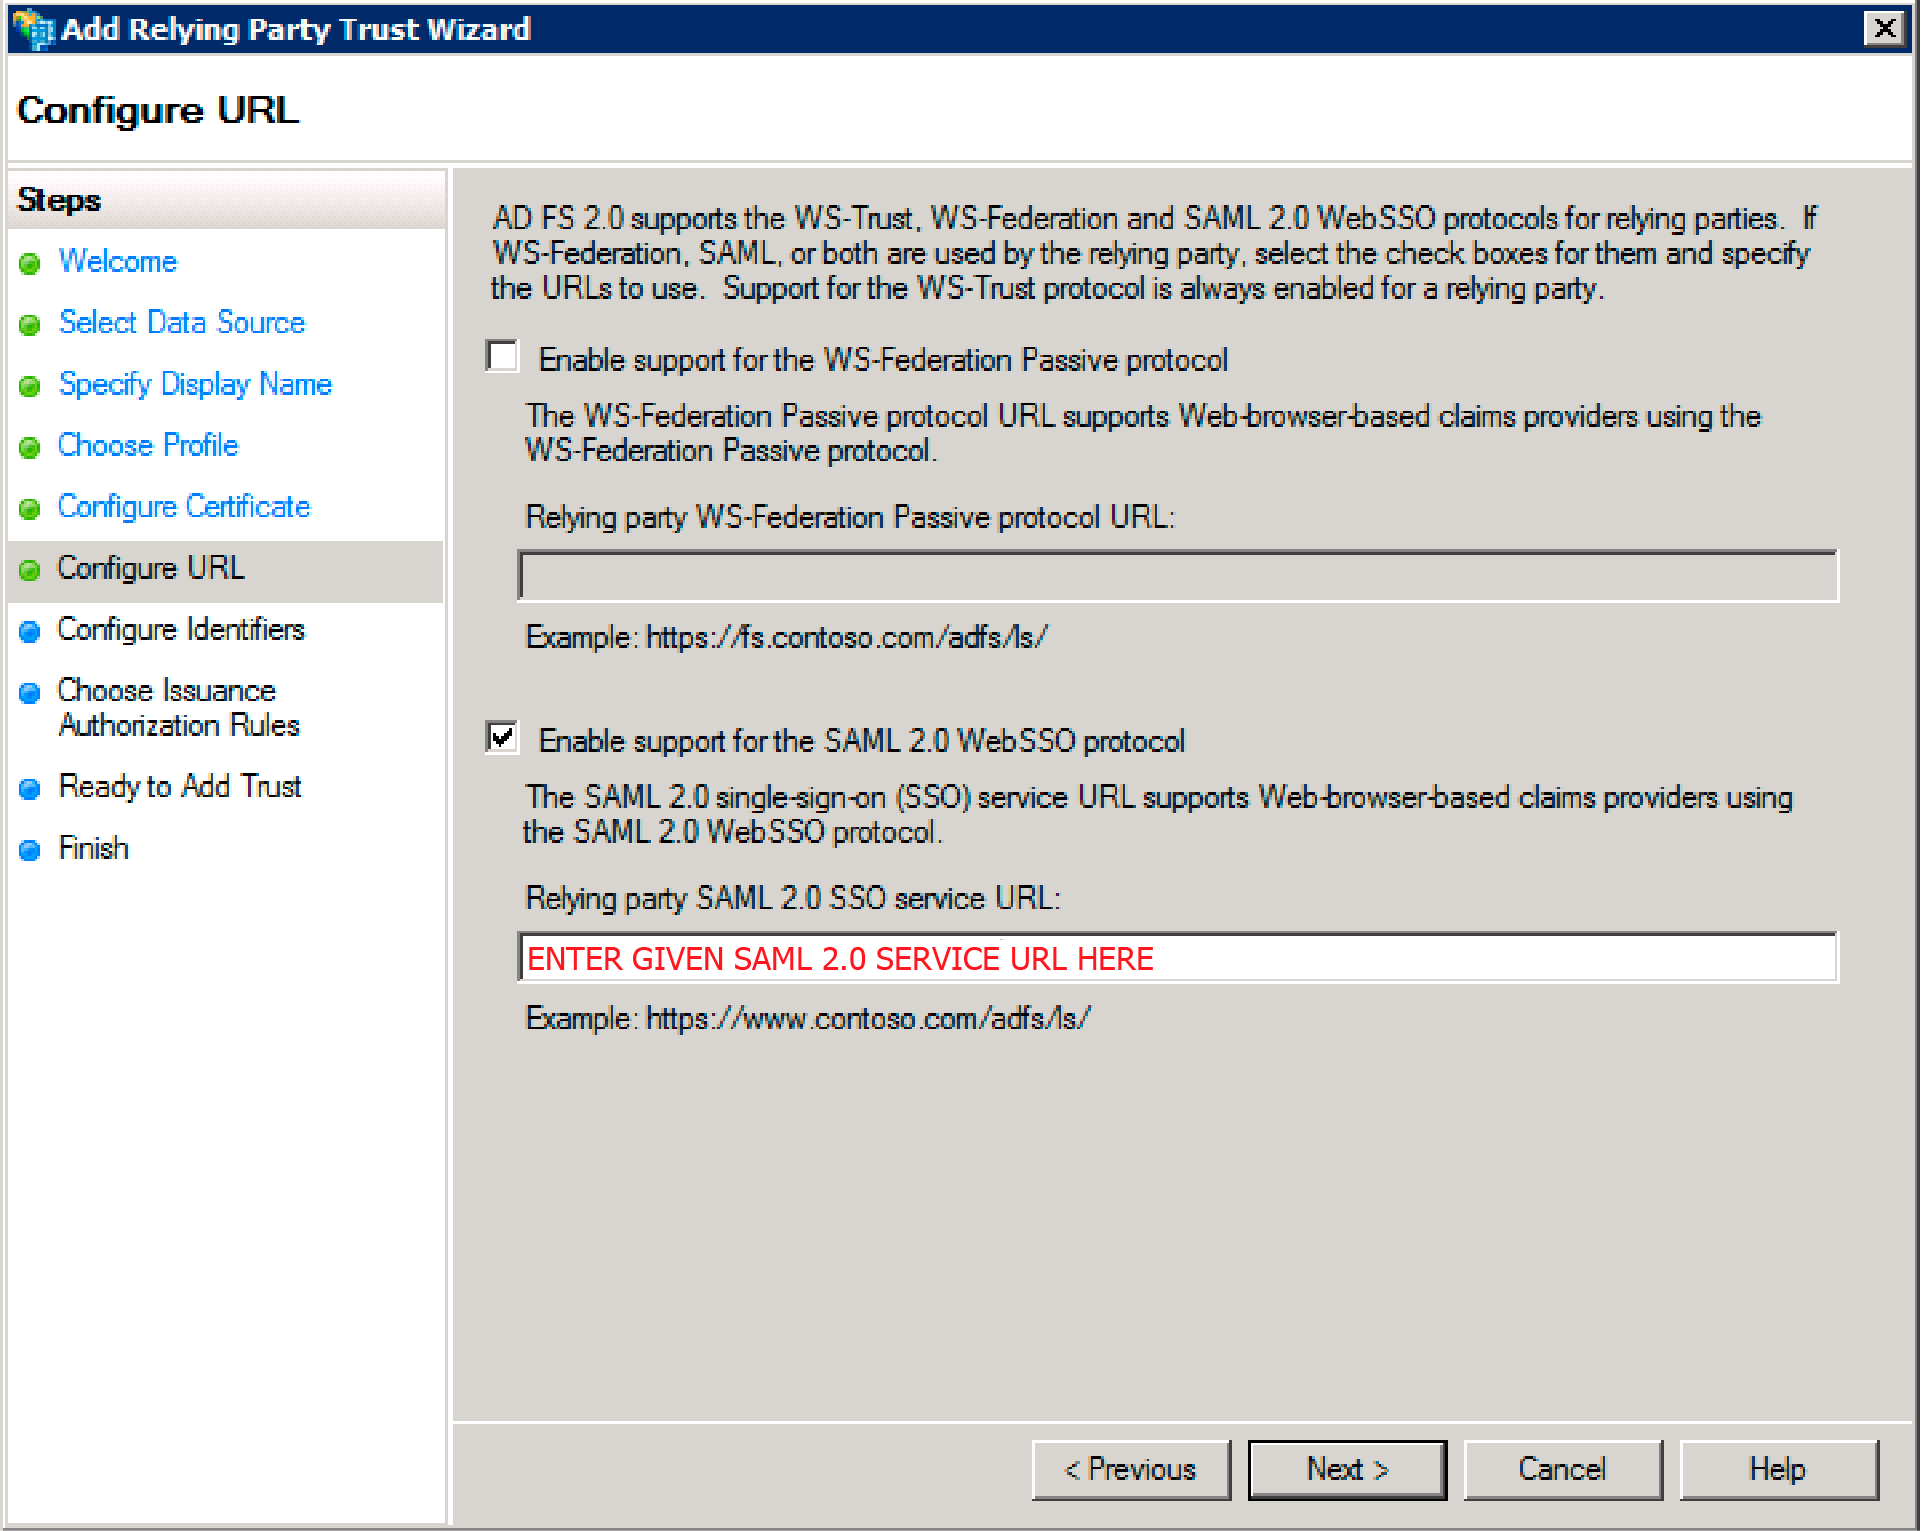Open Help for this wizard
1921x1531 pixels.
tap(1778, 1469)
